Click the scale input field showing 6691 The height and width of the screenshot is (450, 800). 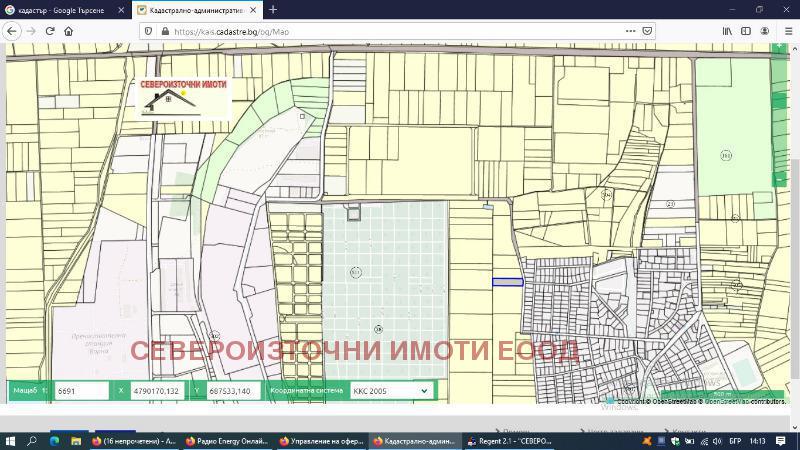(80, 391)
